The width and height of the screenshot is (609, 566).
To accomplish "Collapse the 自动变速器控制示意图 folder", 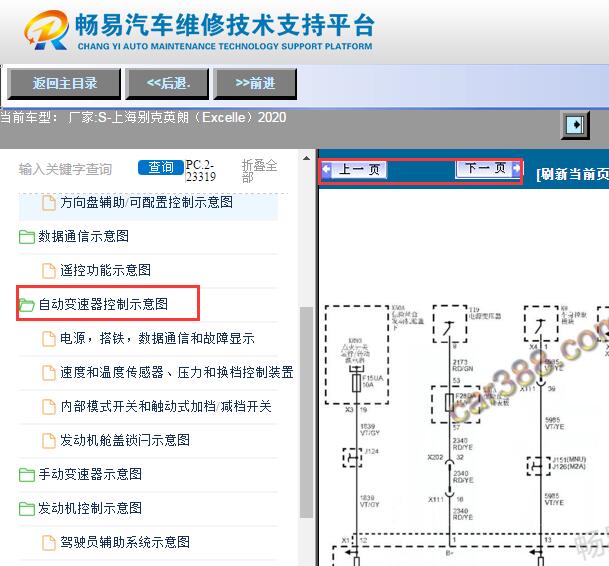I will click(x=103, y=304).
